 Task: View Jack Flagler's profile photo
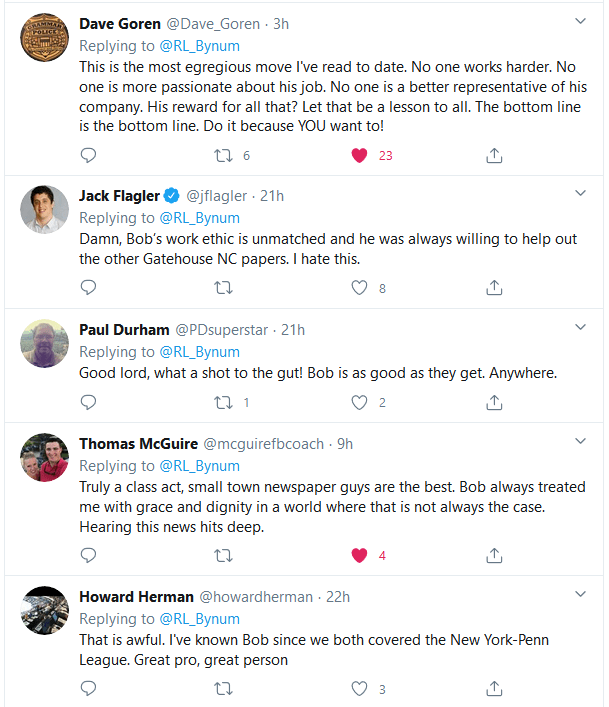click(x=44, y=210)
